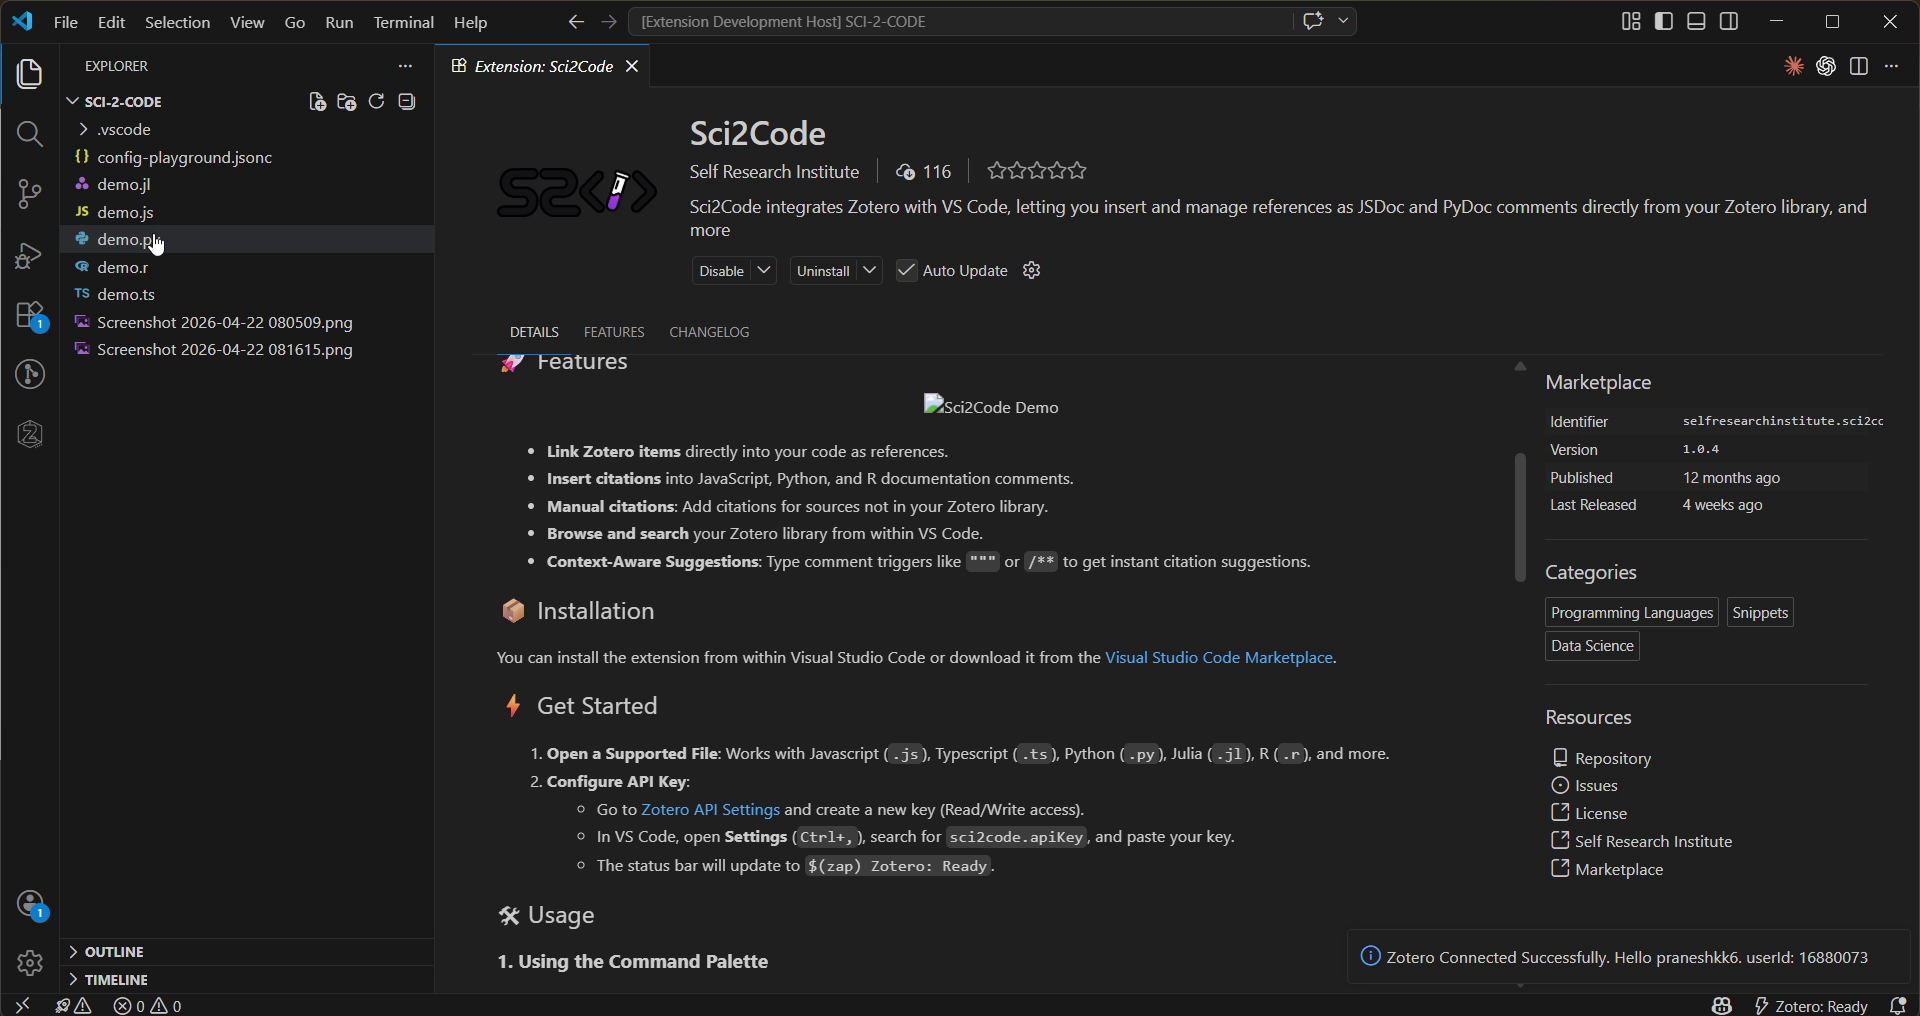Click the README vertical scrollbar thumb

click(1520, 517)
